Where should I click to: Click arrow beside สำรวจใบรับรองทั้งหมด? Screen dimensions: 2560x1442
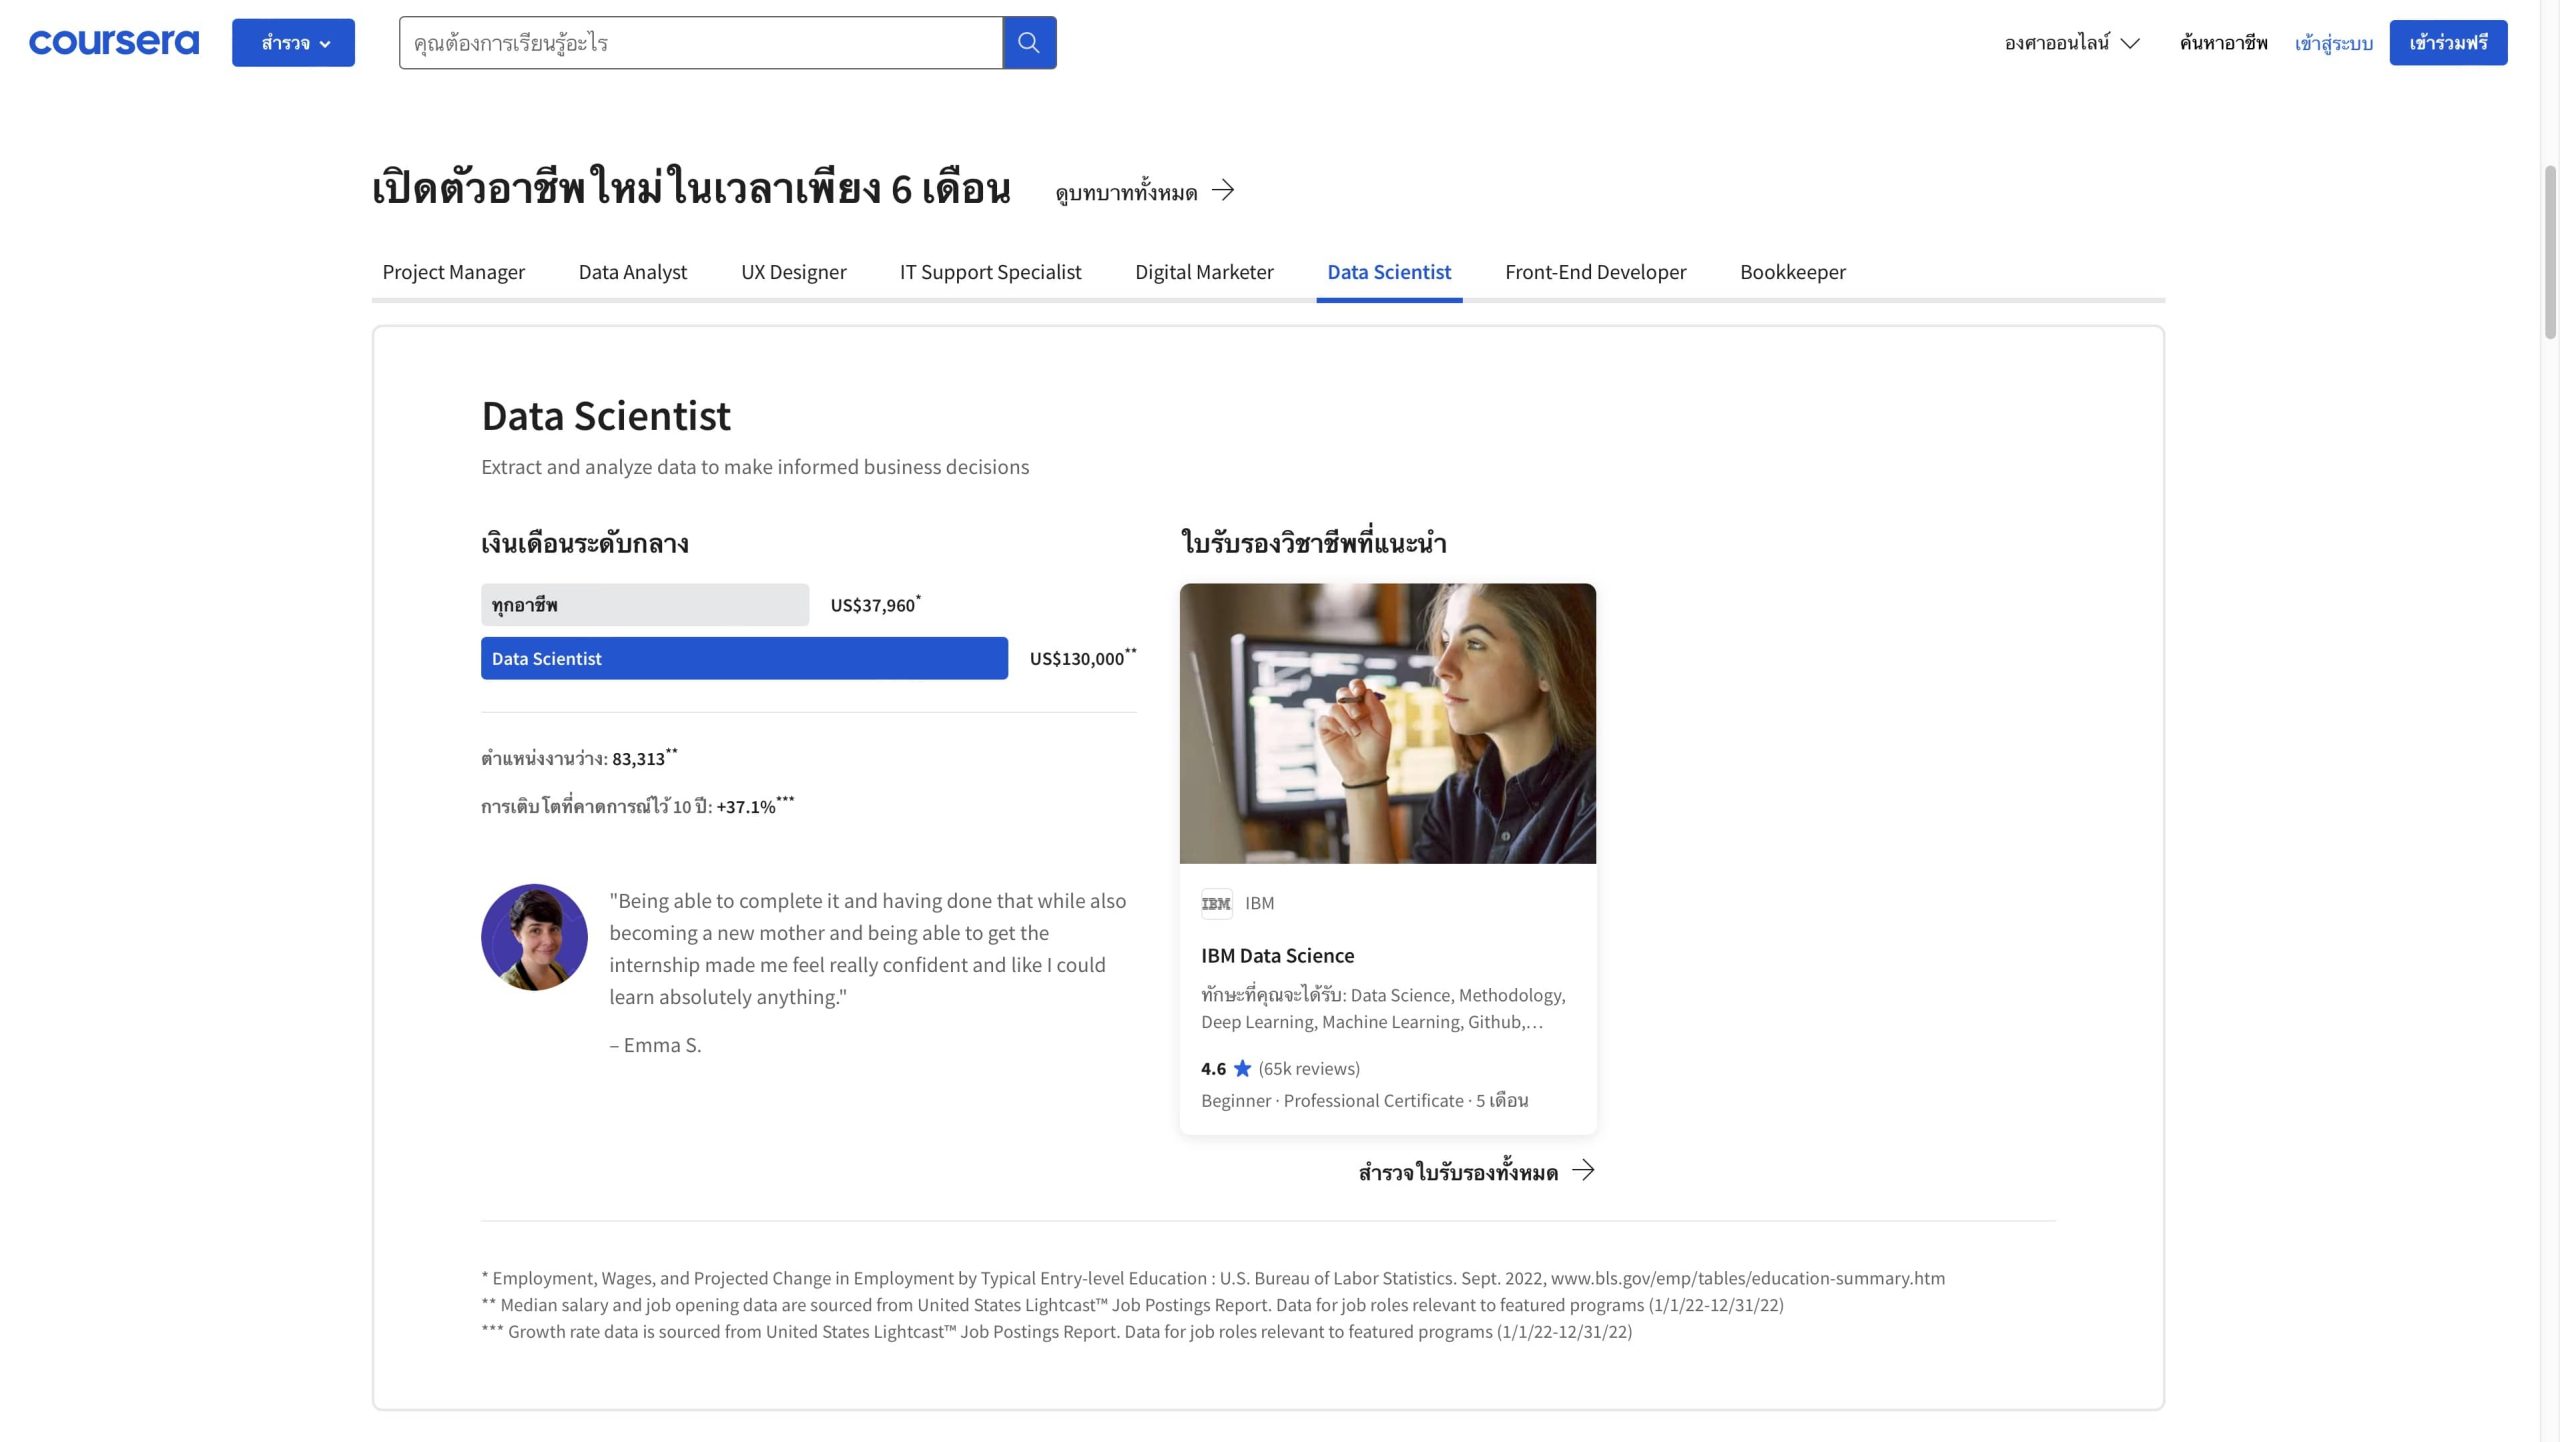1583,1170
